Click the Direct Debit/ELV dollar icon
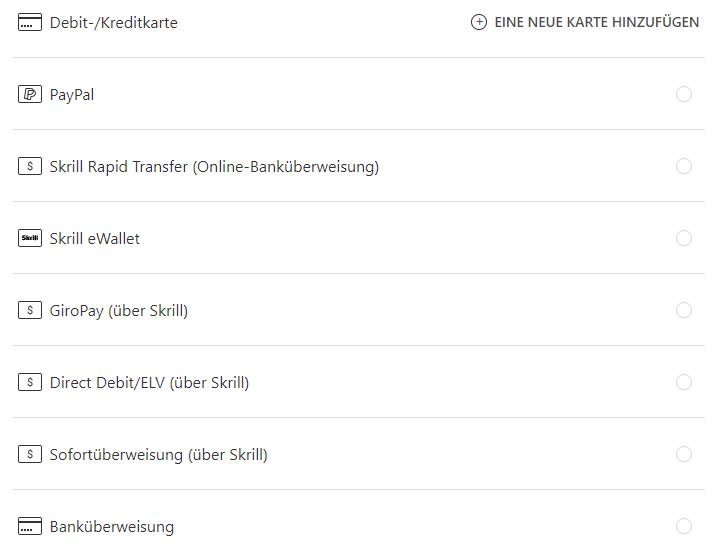Screen dimensions: 724x556 pos(30,382)
